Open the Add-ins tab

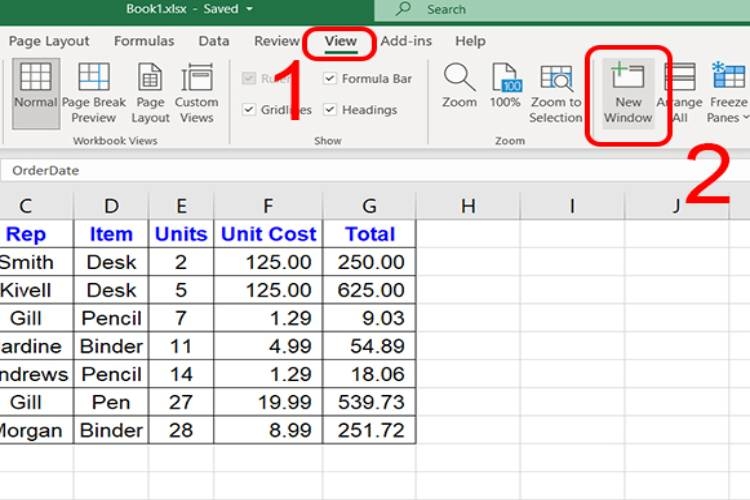coord(406,41)
